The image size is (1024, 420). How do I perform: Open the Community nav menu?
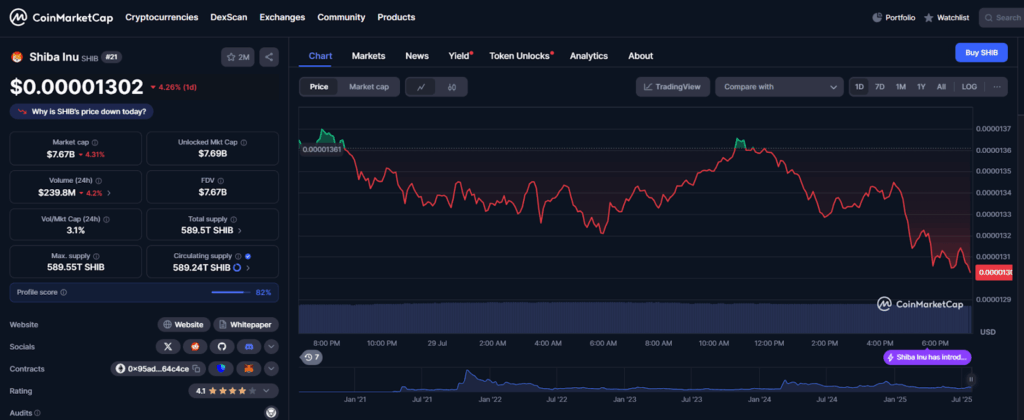pyautogui.click(x=341, y=18)
